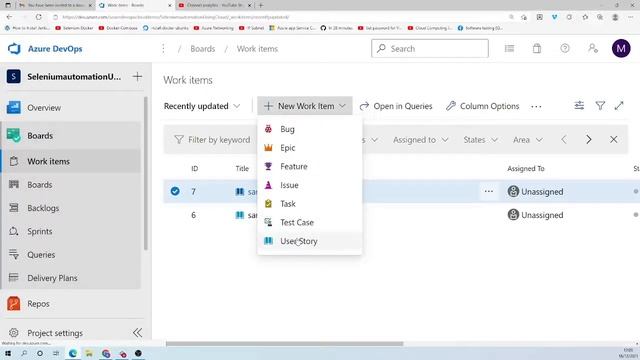Open Windows Start menu

point(8,353)
